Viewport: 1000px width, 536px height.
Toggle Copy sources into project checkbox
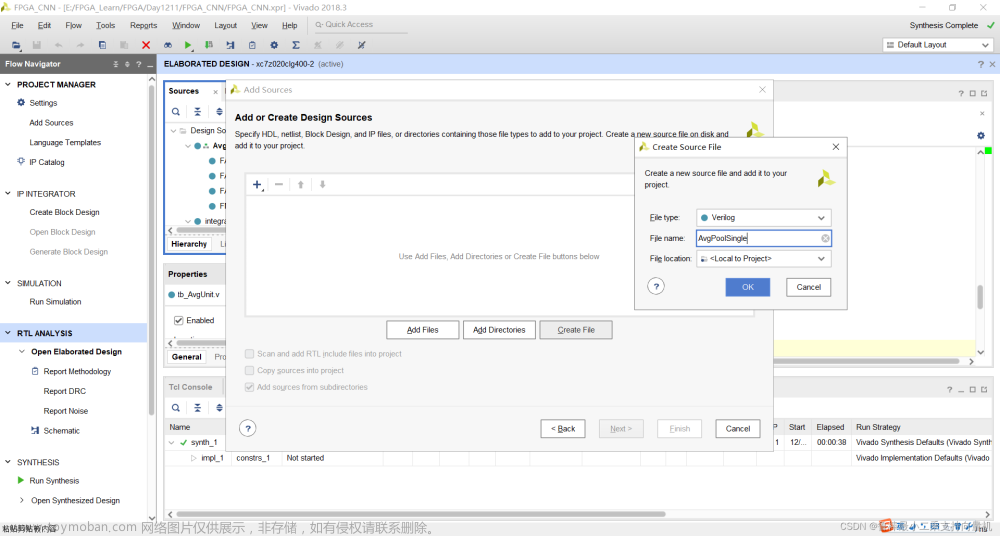[249, 370]
